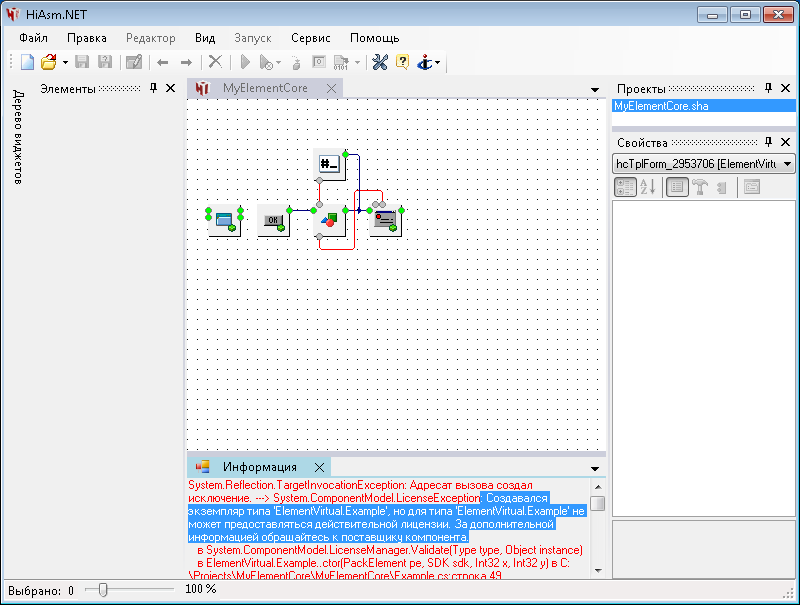Open dropdown arrow next to open folder icon
Image resolution: width=800 pixels, height=605 pixels.
[65, 63]
